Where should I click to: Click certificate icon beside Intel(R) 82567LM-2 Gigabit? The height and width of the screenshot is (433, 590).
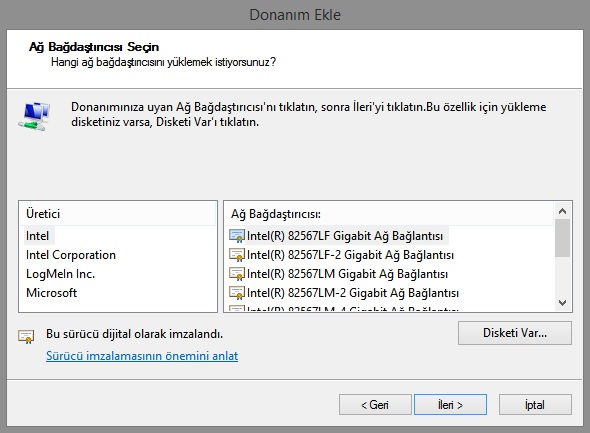237,293
